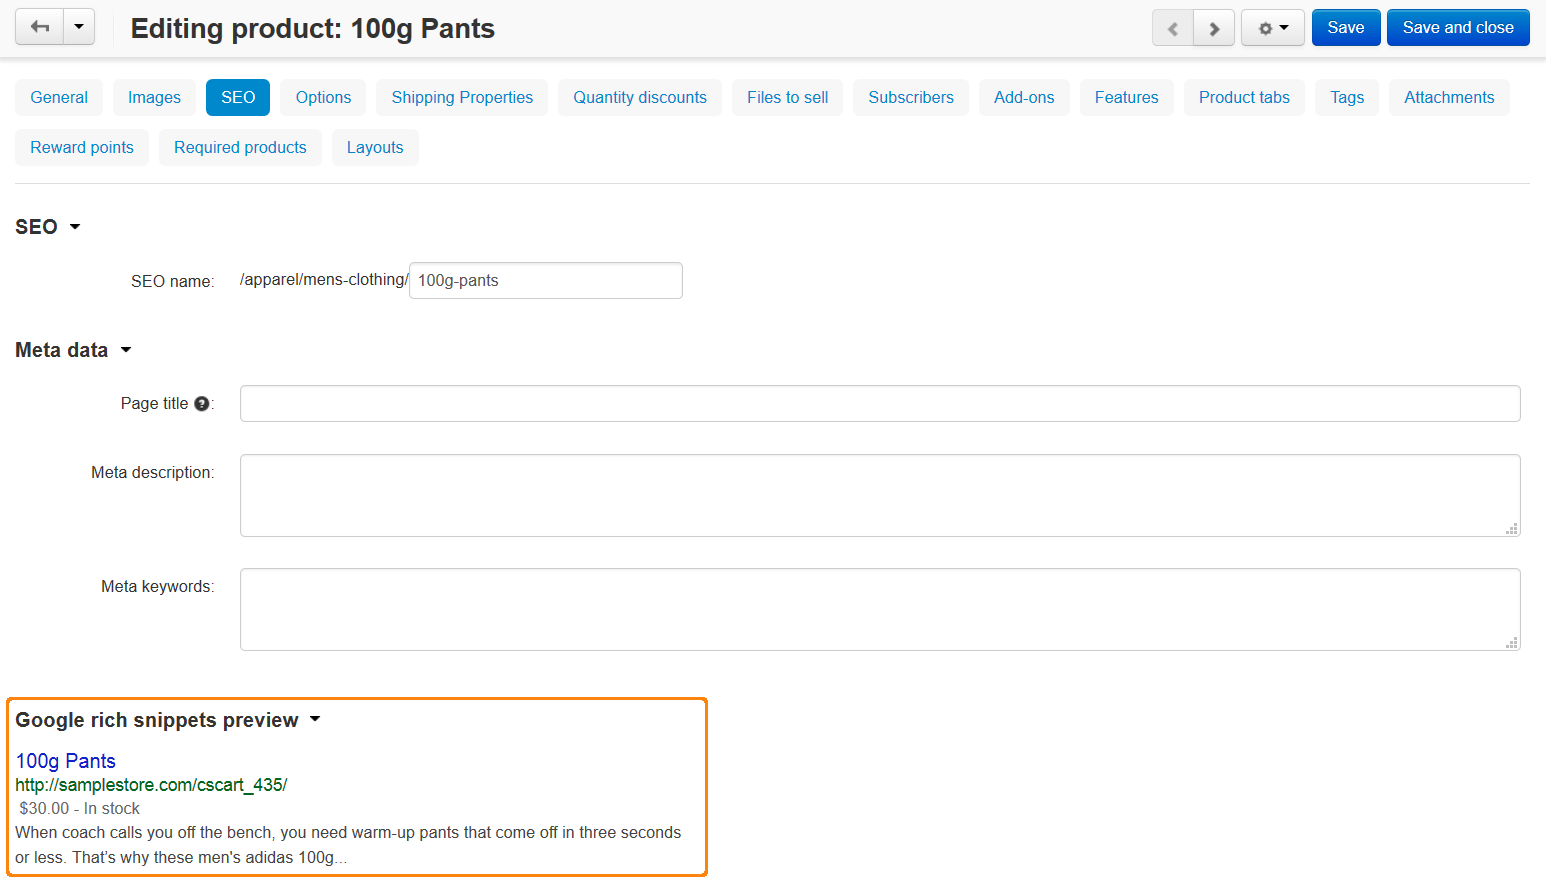Switch to Required products tab
The width and height of the screenshot is (1546, 887).
click(x=240, y=147)
